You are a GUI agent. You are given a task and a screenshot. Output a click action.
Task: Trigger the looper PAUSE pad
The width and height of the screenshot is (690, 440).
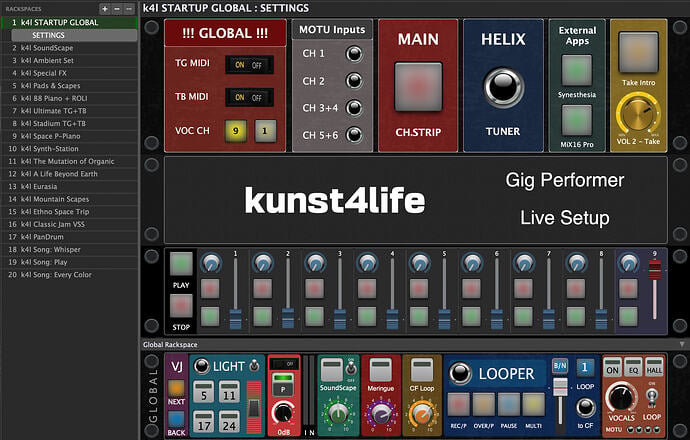(x=509, y=405)
